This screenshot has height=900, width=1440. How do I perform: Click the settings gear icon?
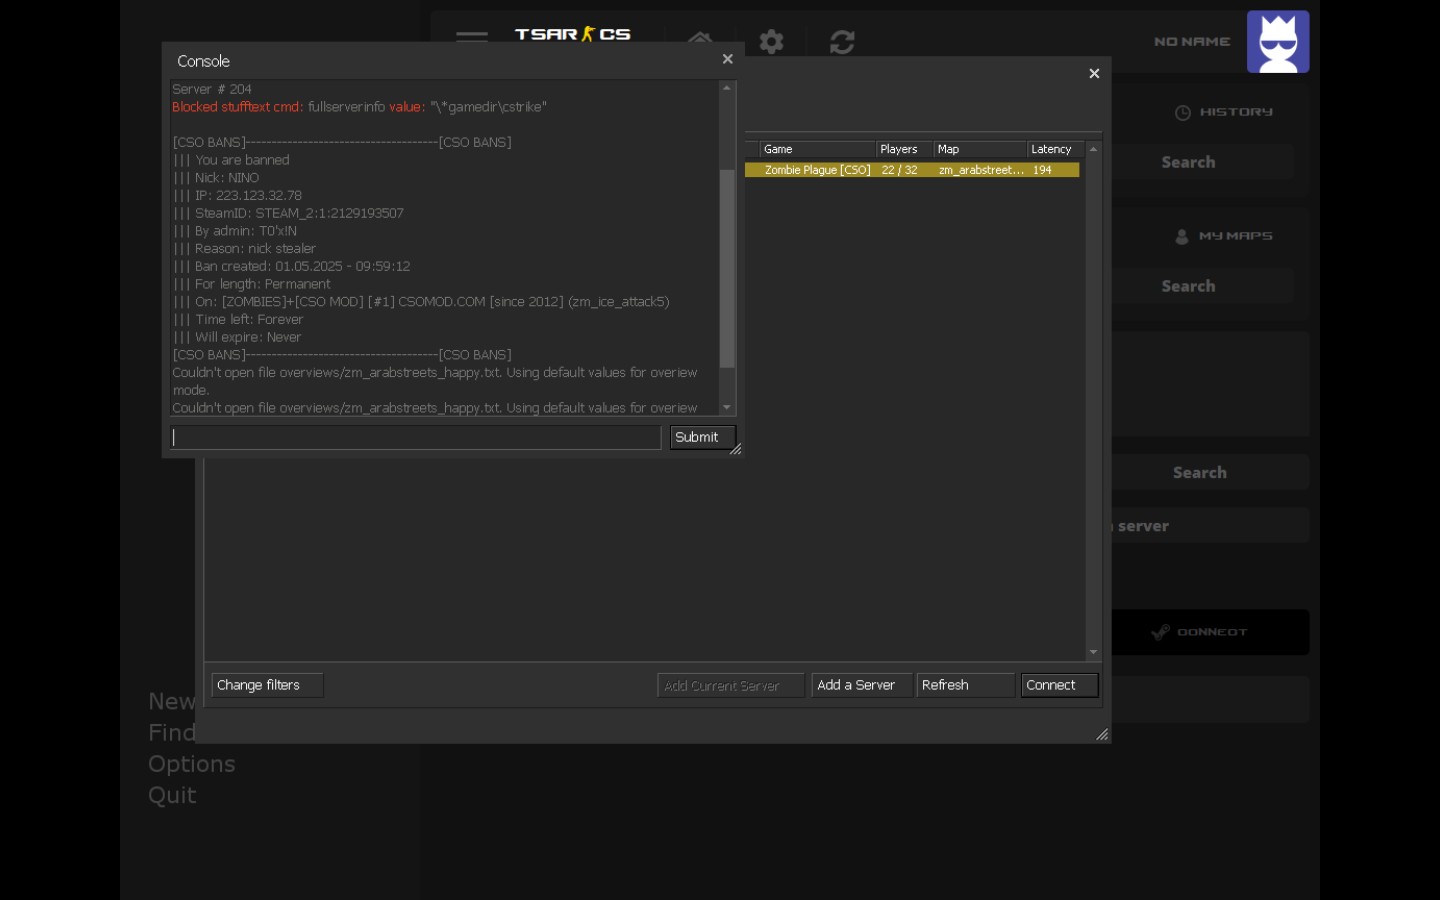click(771, 42)
